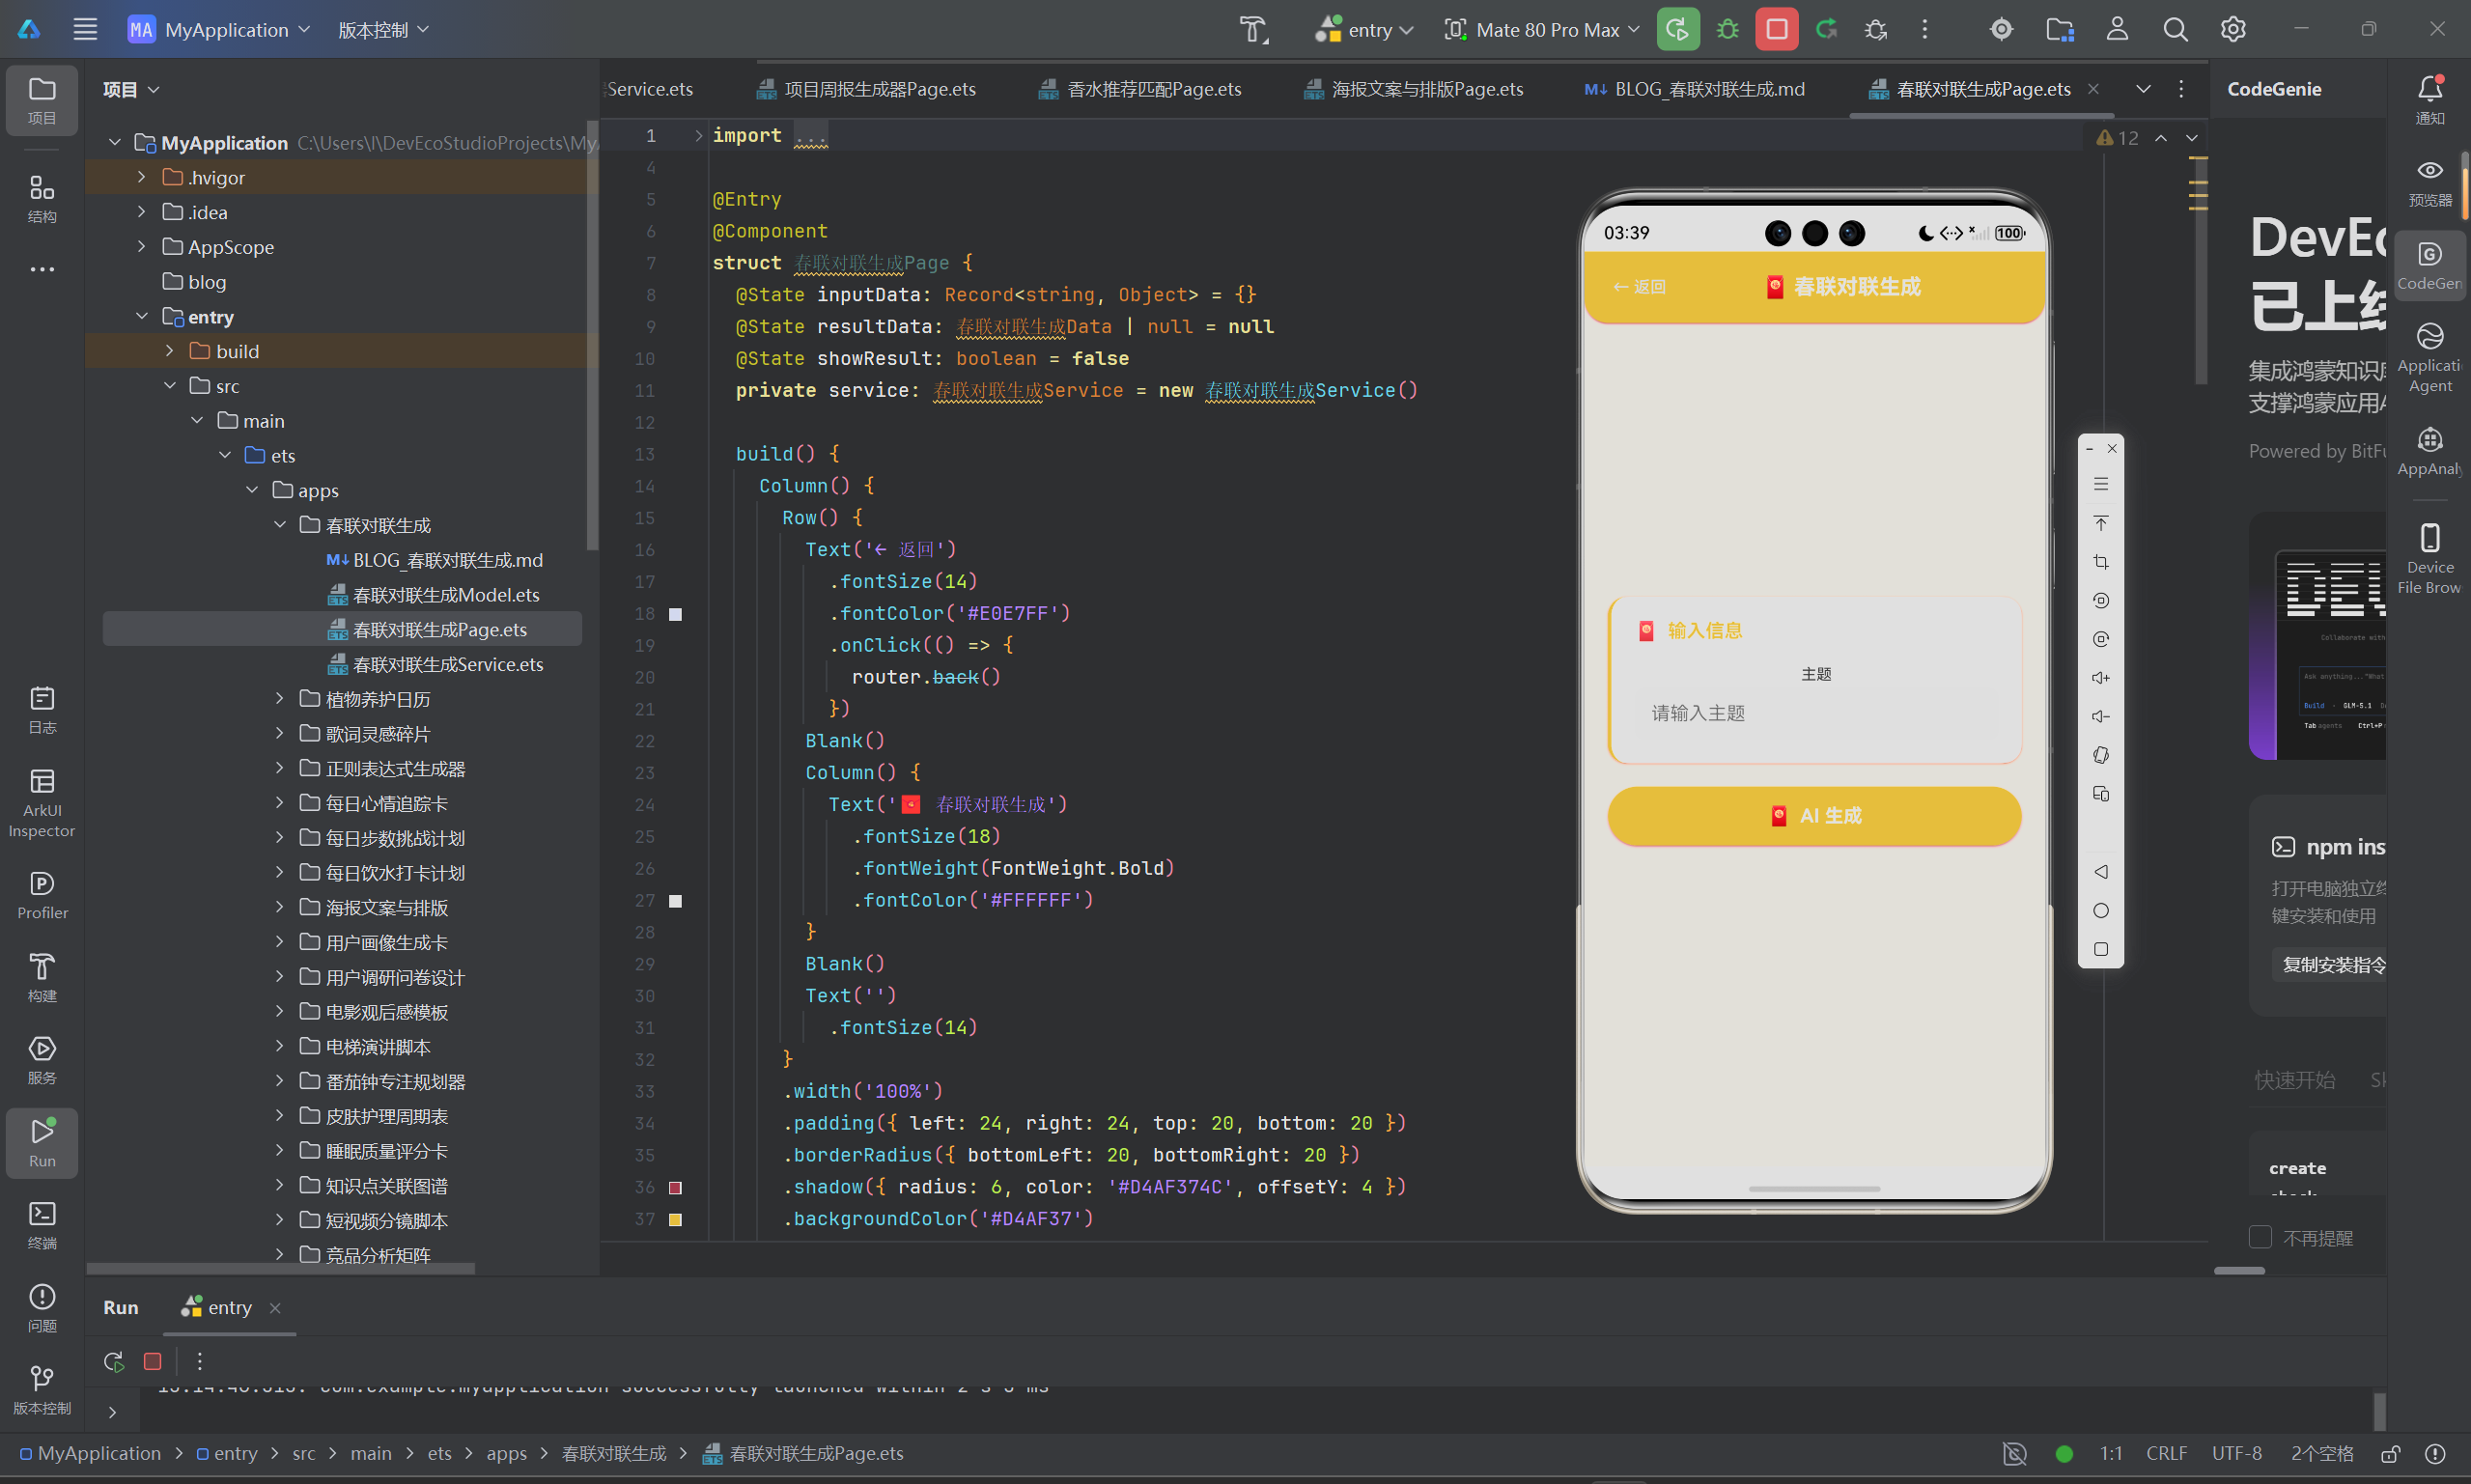
Task: Click the Debug bug icon in toolbar
Action: [1727, 30]
